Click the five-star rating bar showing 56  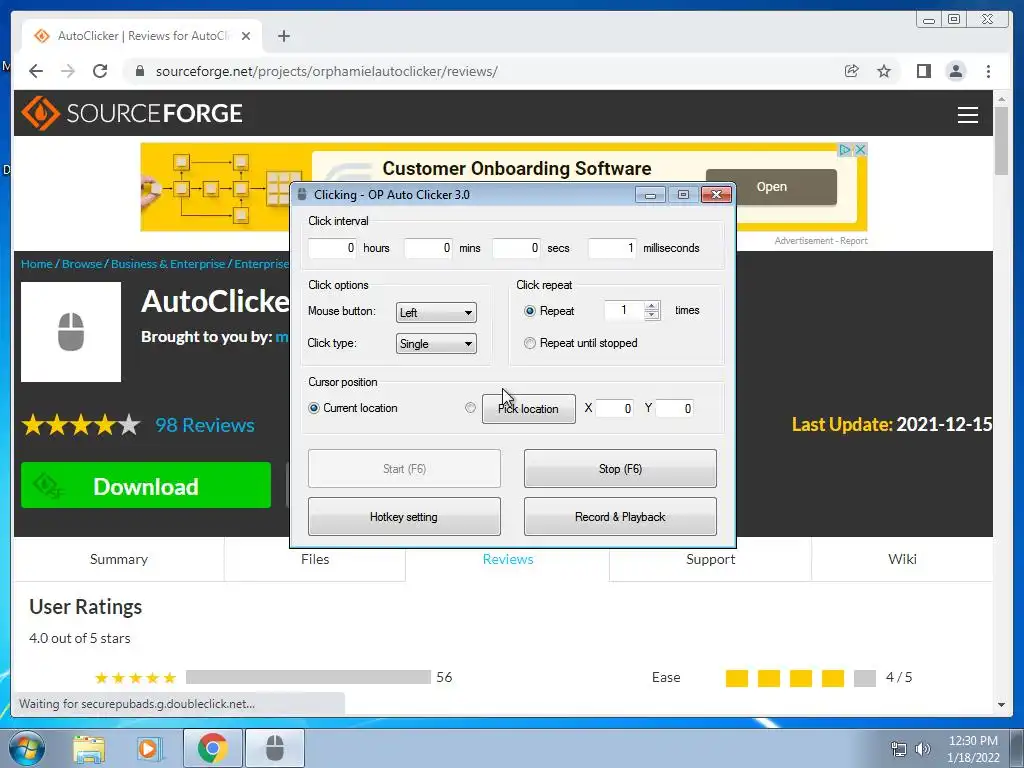(x=308, y=677)
